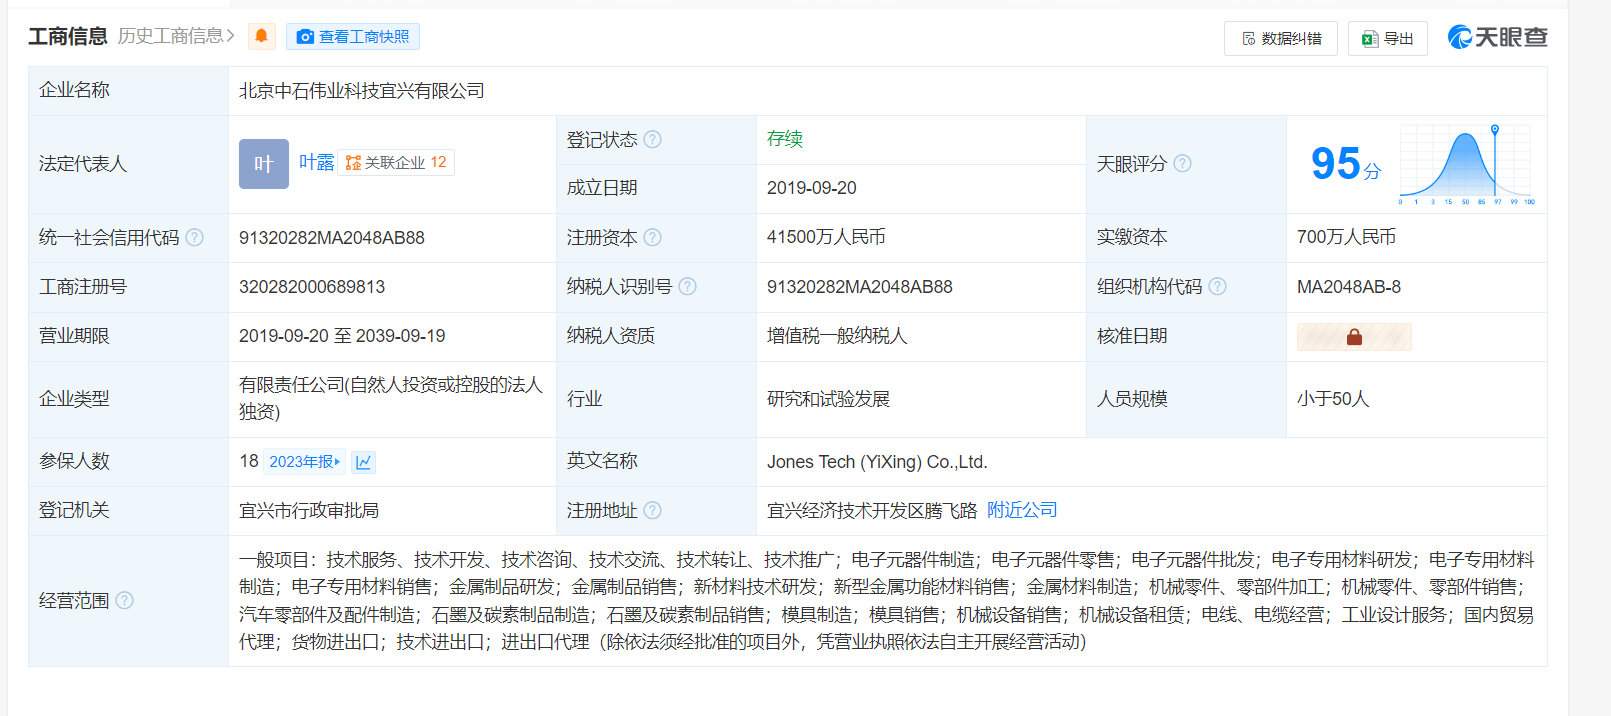Select the address 宜兴经济技术开发区腾飞路
Screen dimensions: 1611x716
(x=872, y=511)
